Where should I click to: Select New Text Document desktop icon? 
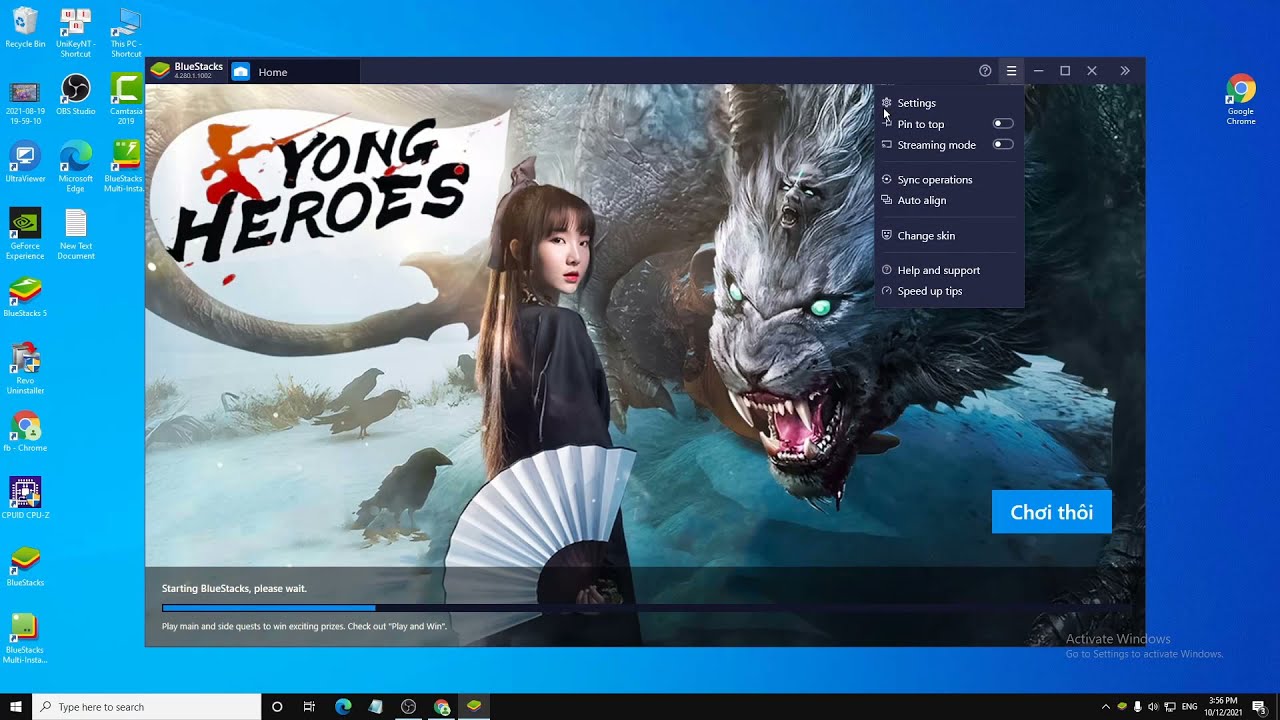coord(75,234)
